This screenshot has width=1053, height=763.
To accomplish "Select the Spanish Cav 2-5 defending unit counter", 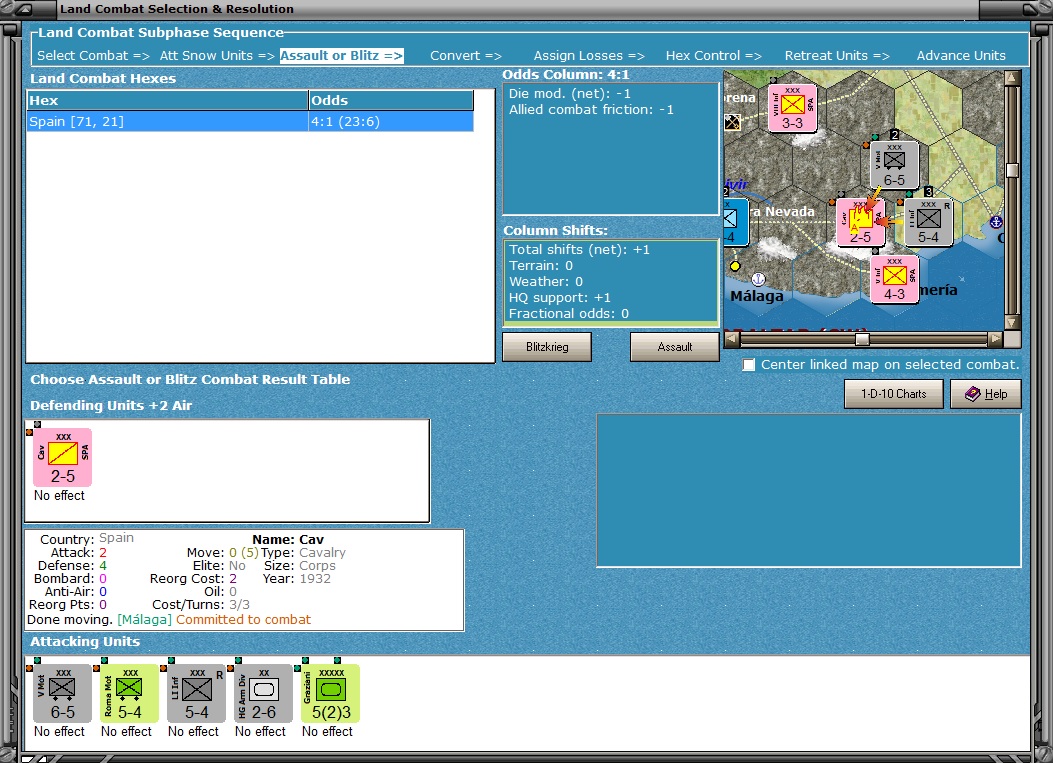I will coord(61,458).
